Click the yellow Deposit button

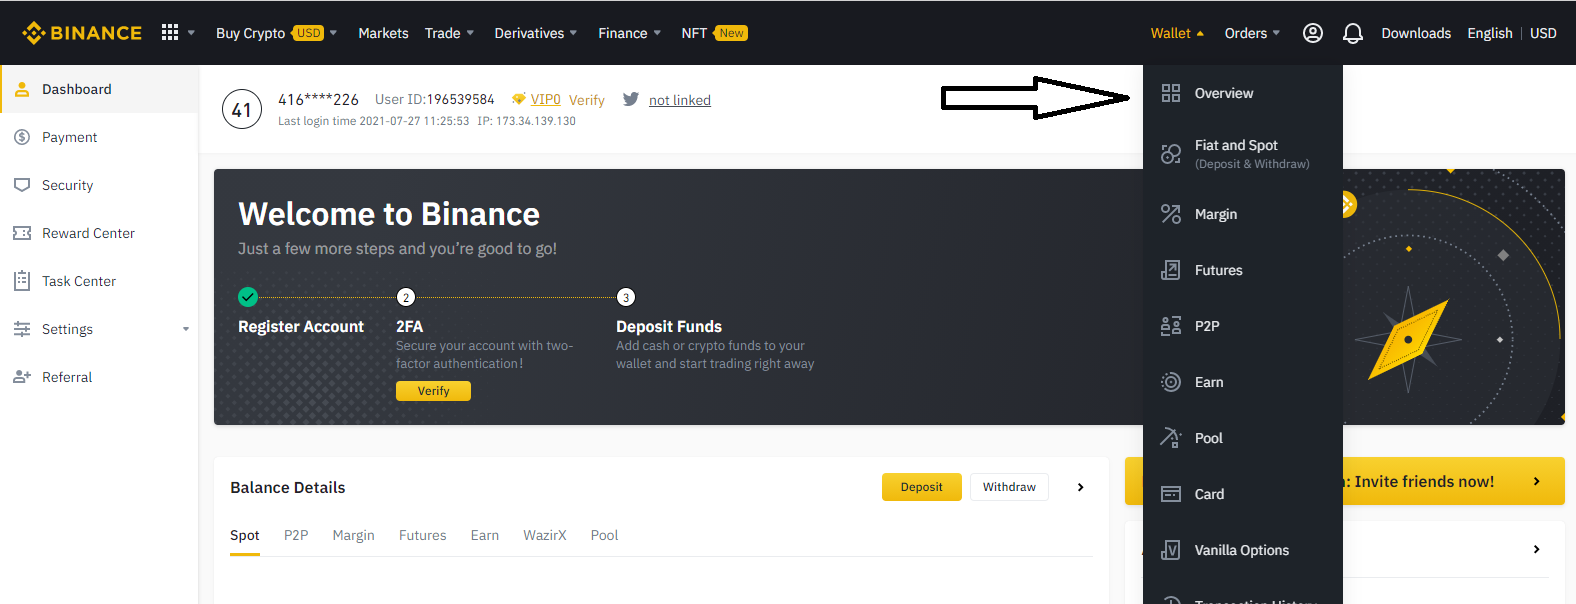pyautogui.click(x=922, y=487)
